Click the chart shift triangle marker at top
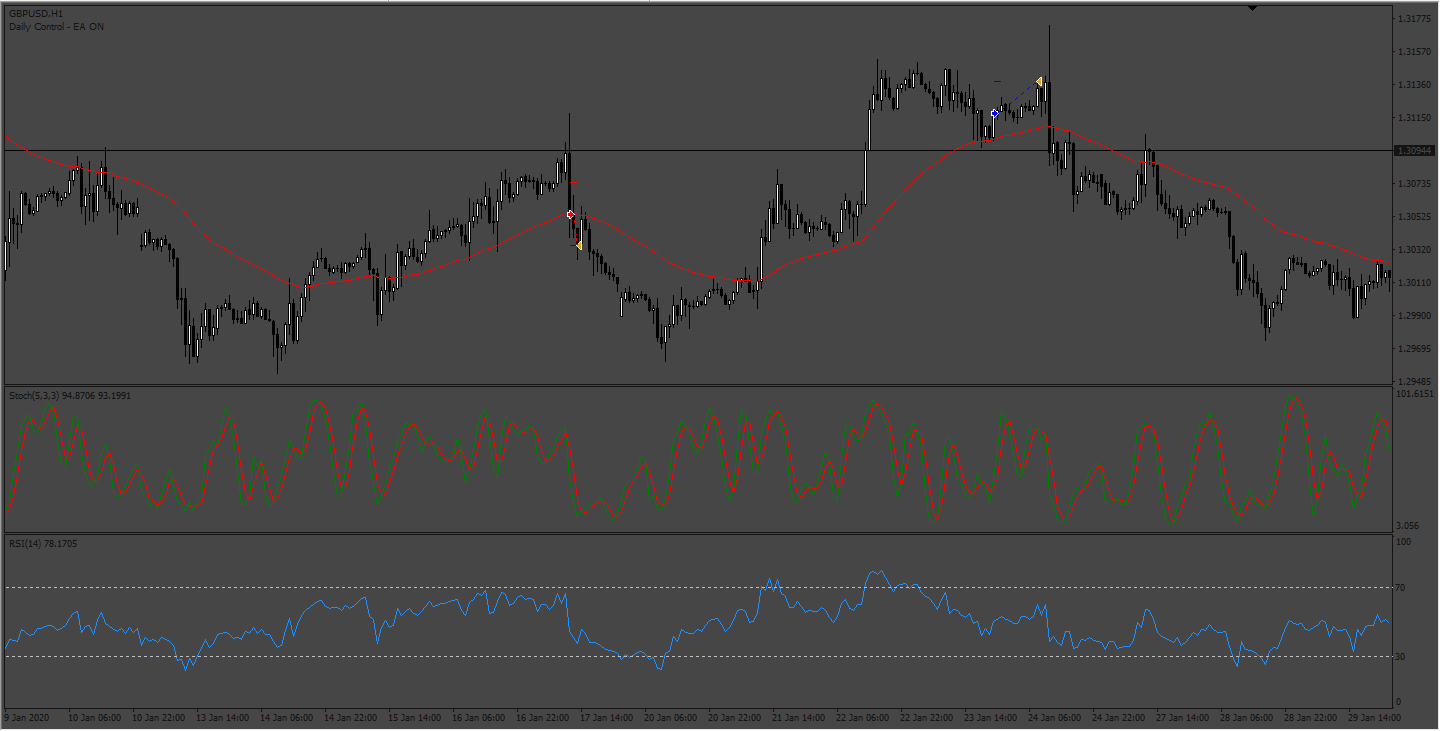 click(1252, 8)
